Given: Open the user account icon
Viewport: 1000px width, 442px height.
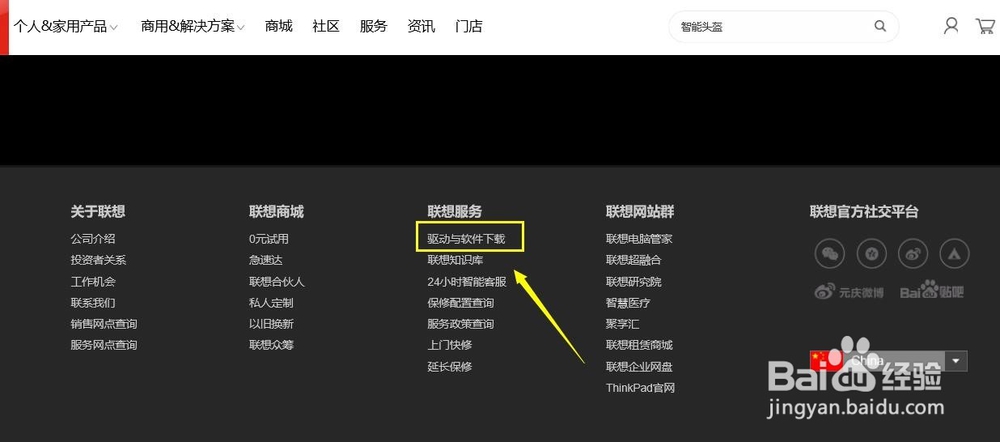Looking at the screenshot, I should click(951, 26).
